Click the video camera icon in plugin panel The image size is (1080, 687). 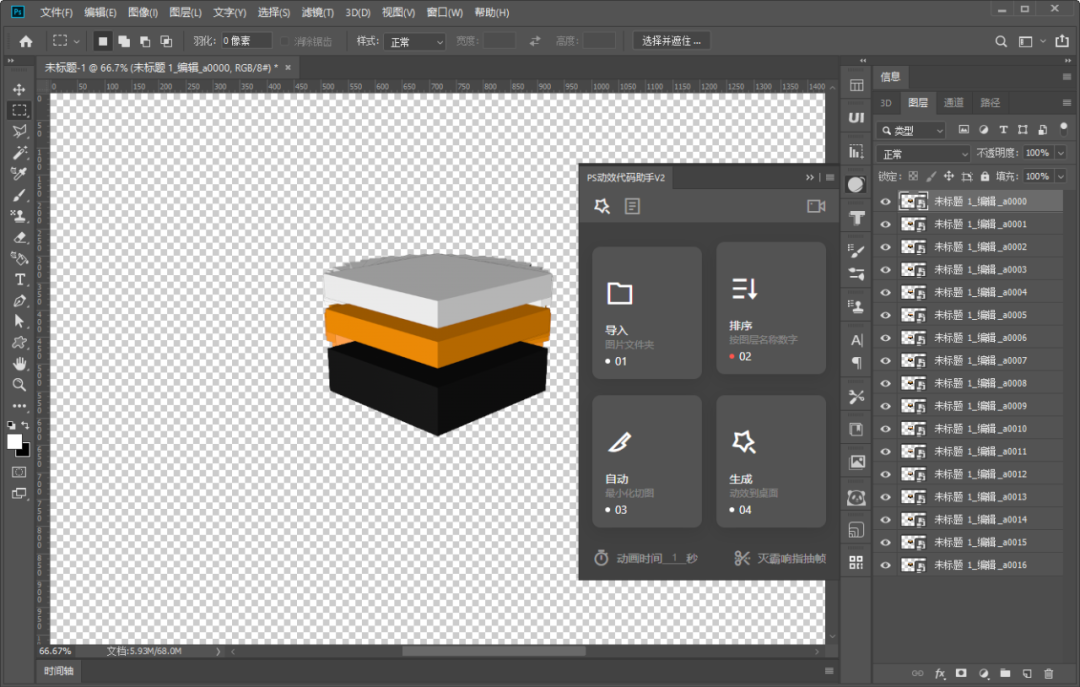coord(816,206)
